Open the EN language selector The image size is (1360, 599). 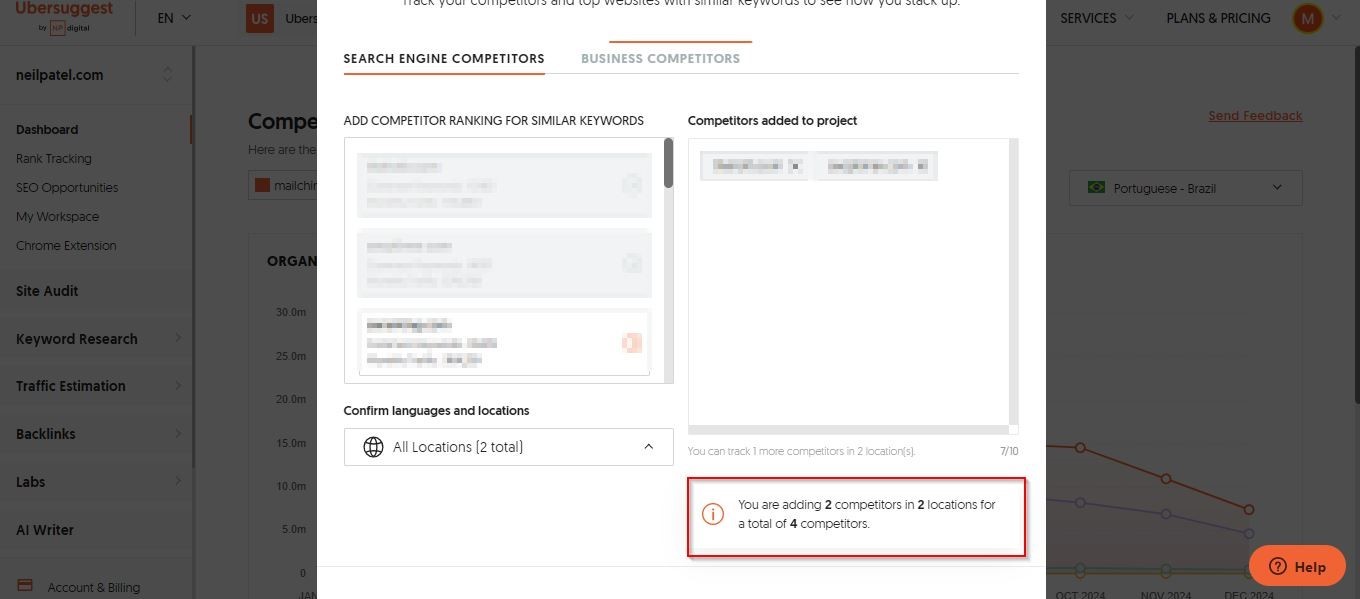coord(174,18)
